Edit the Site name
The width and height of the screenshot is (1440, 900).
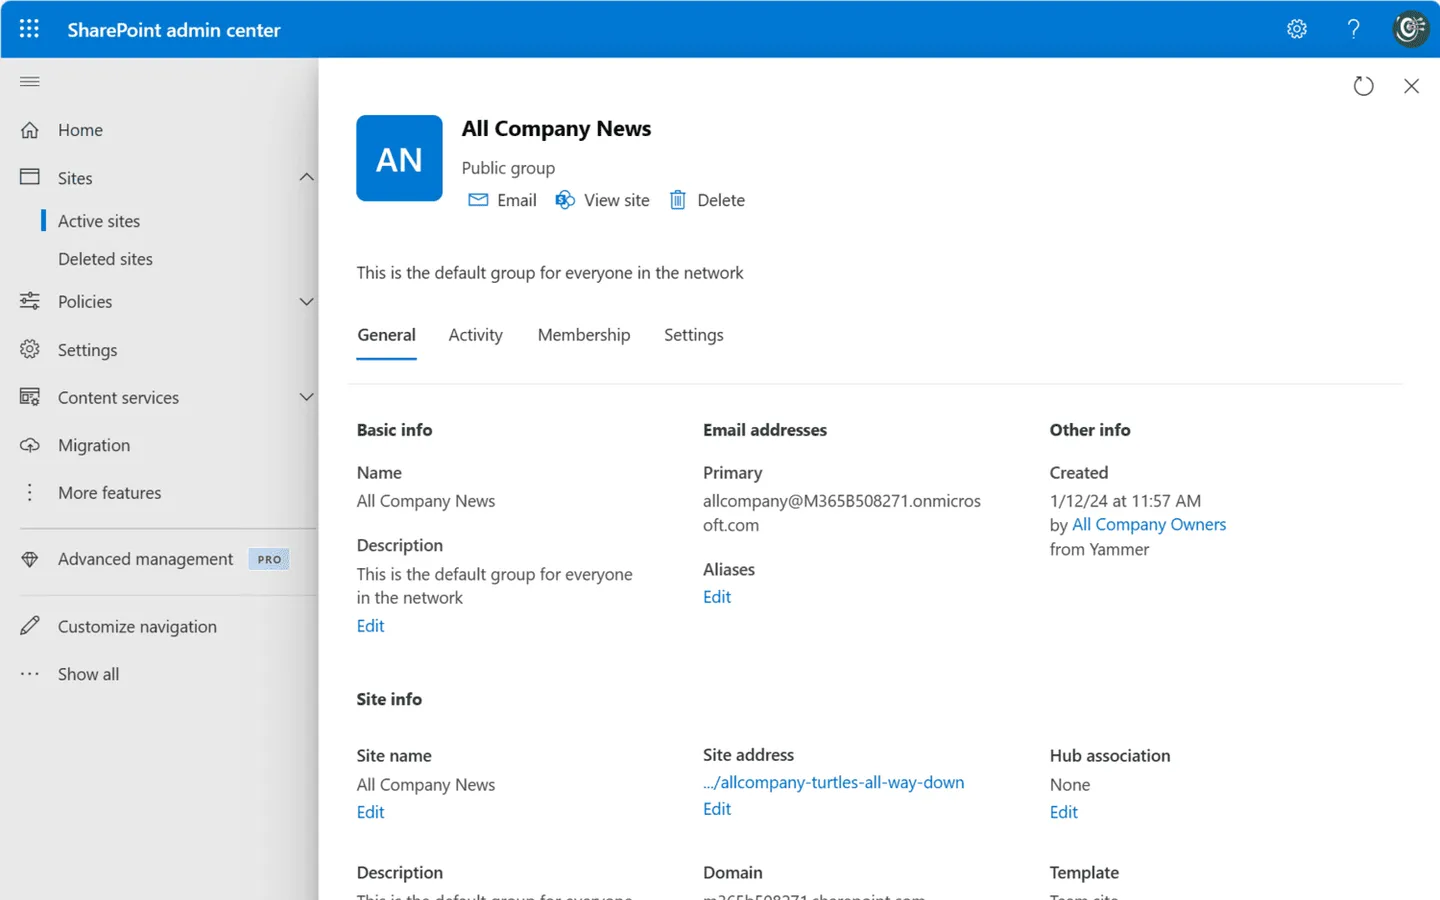[x=370, y=812]
